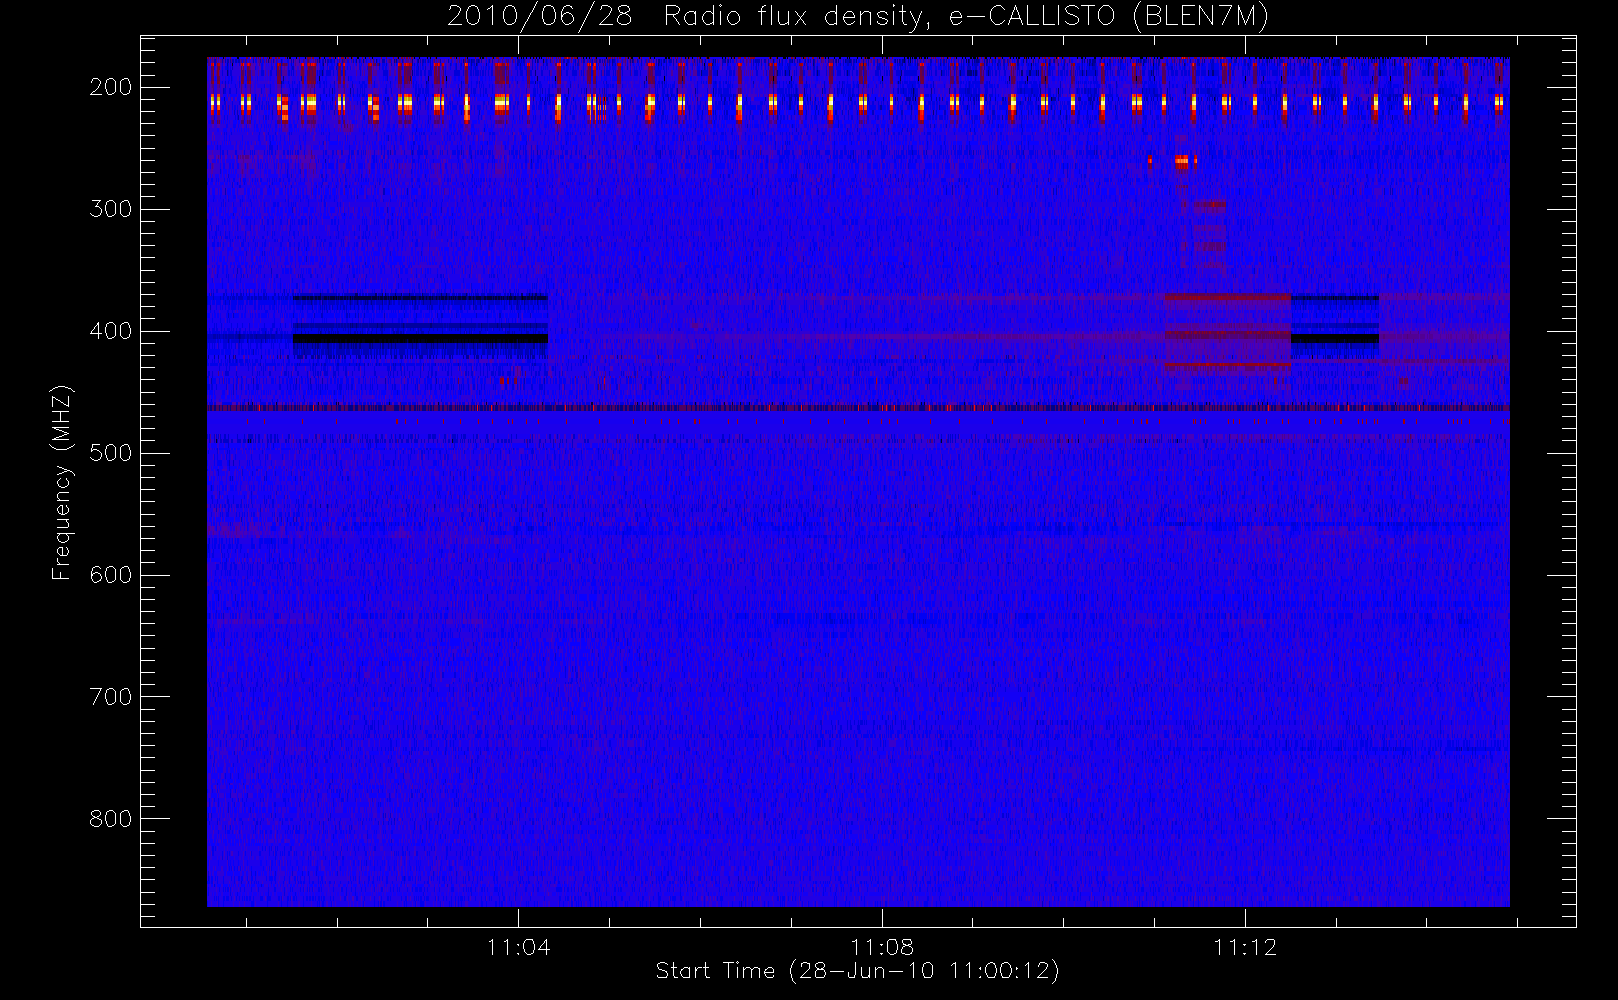1618x1000 pixels.
Task: Click the bright burst near 260 MHz before 11:12
Action: click(x=1183, y=160)
